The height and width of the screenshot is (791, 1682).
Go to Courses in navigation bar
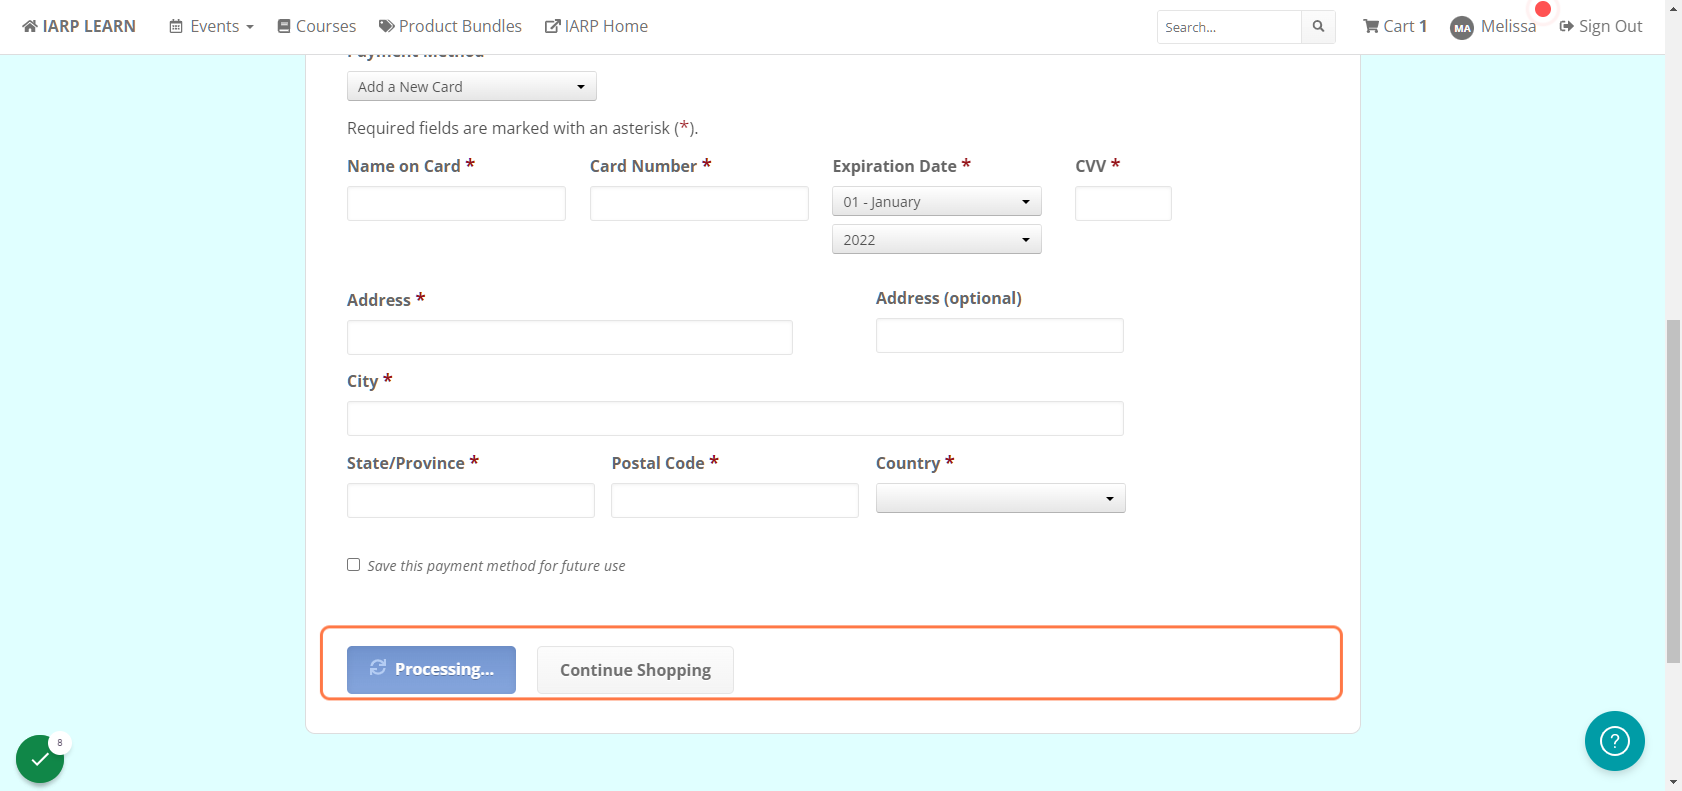(317, 26)
